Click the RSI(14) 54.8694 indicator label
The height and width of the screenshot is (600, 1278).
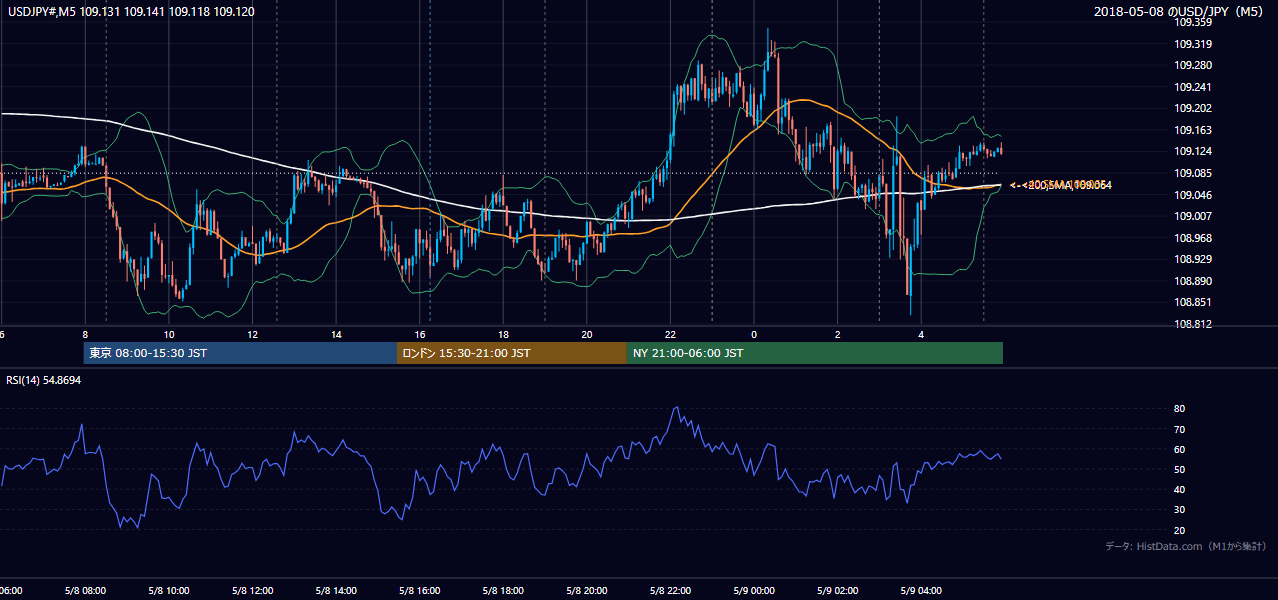pos(44,381)
